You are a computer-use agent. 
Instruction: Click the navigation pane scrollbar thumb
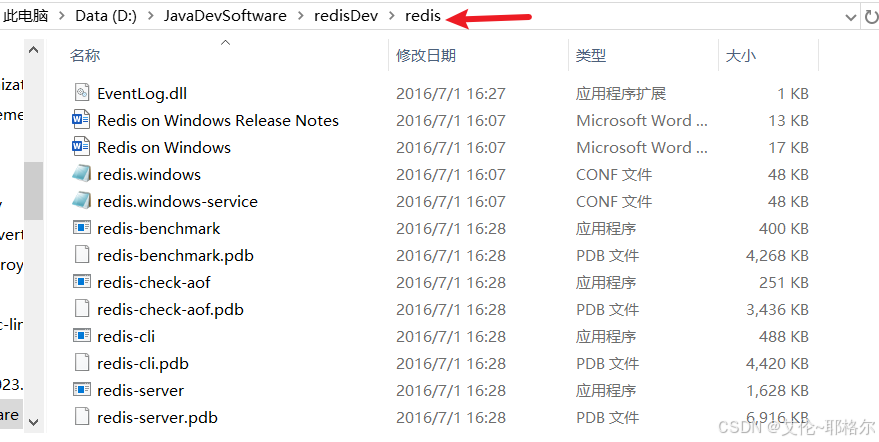click(x=33, y=191)
